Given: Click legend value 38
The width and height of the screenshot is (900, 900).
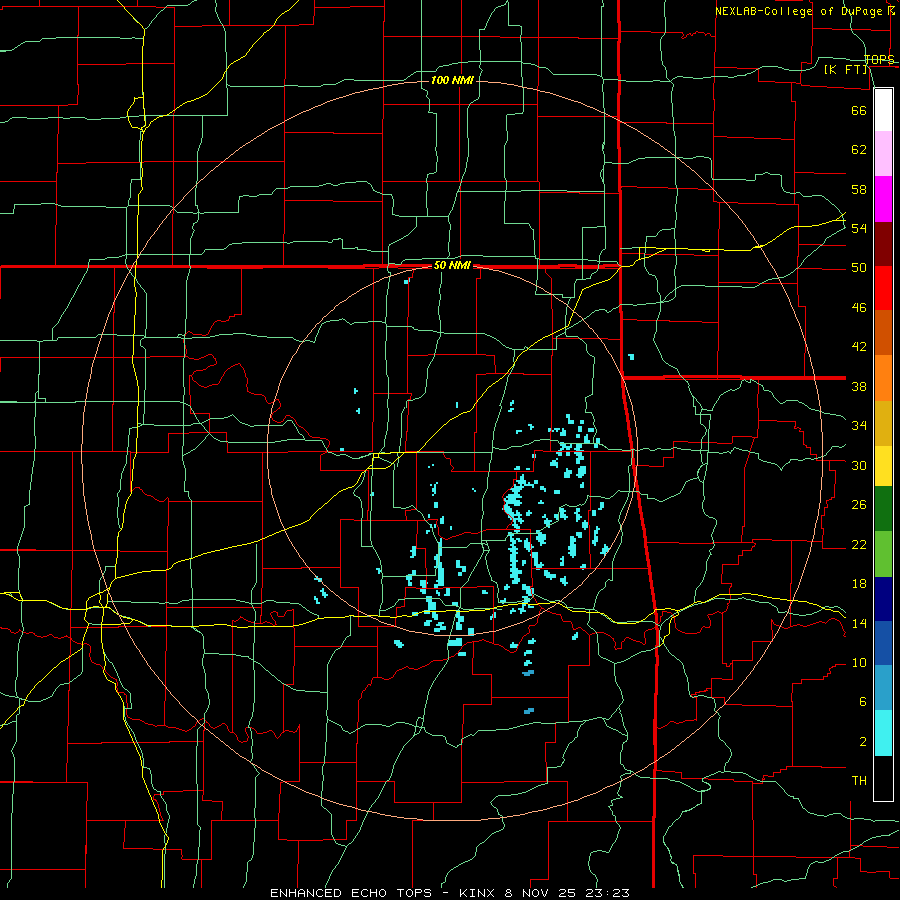Looking at the screenshot, I should click(x=859, y=386).
